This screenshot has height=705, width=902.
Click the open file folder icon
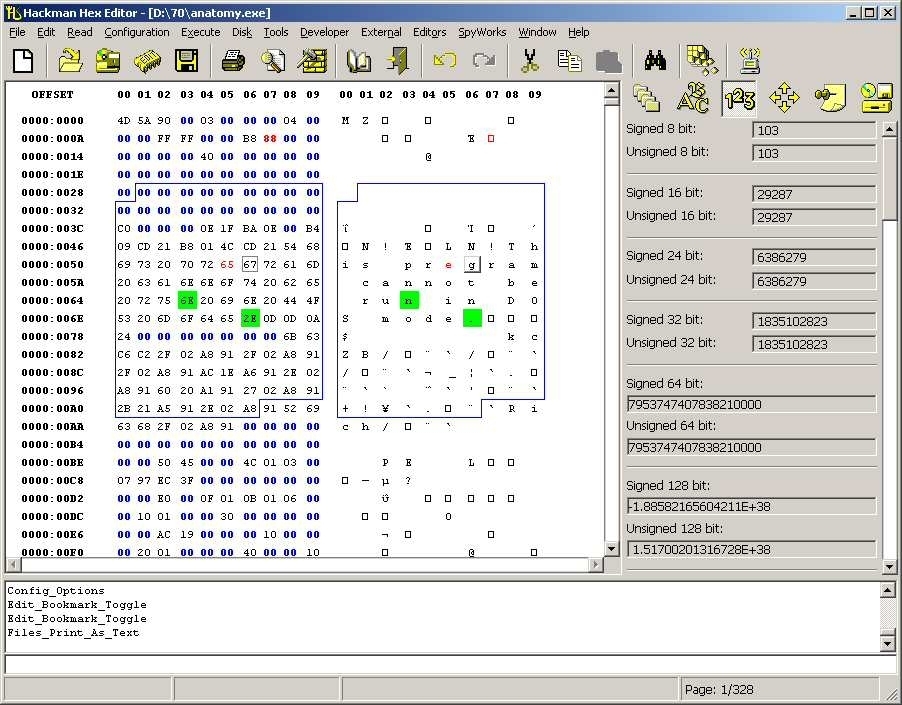click(x=70, y=60)
